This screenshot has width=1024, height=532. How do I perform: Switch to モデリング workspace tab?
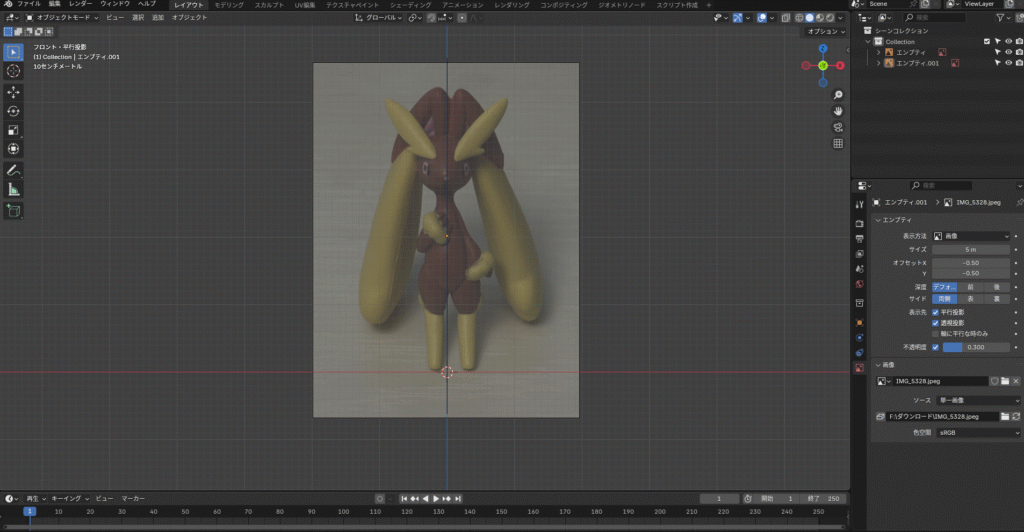229,5
